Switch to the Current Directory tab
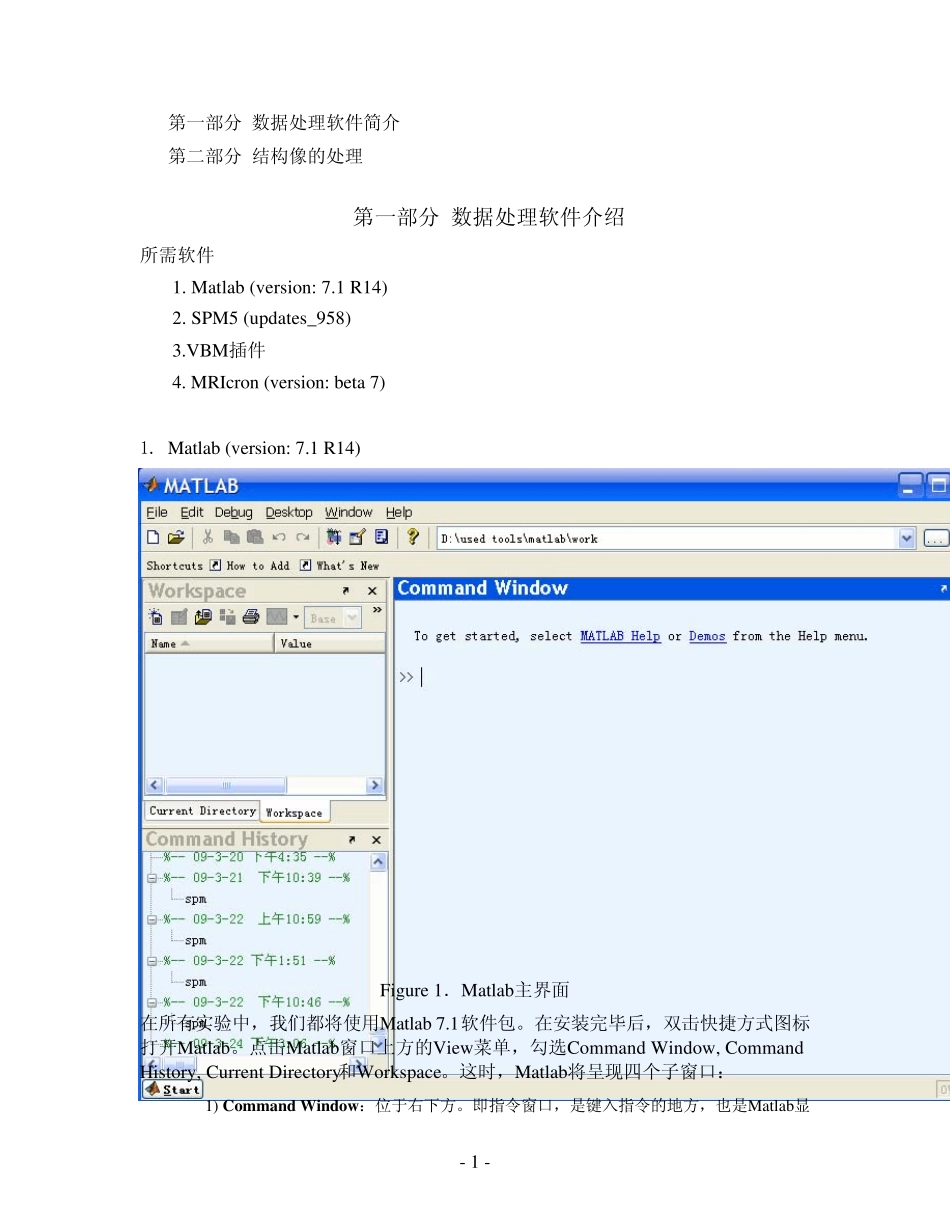The image size is (950, 1230). click(202, 811)
